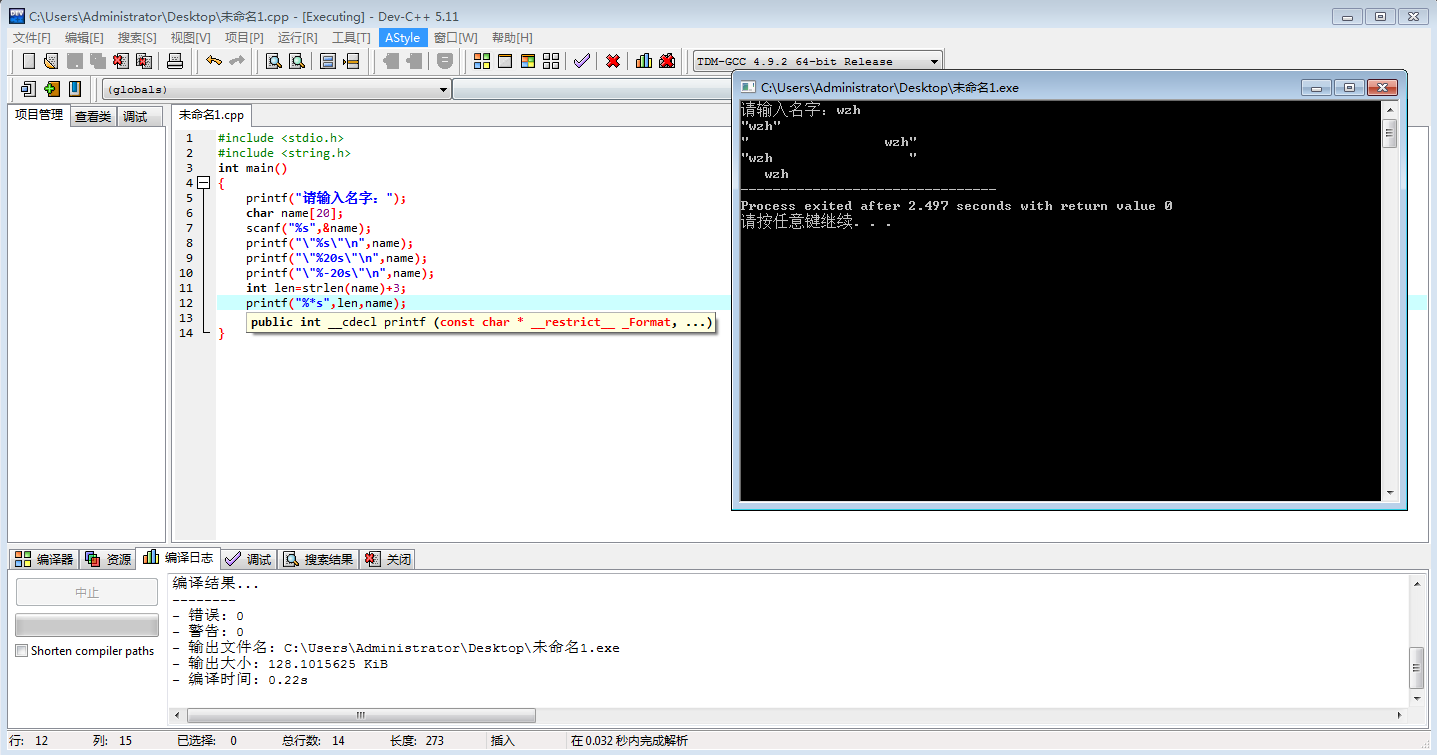Stop execution with the red X icon
Screen dimensions: 1437x755
pyautogui.click(x=613, y=61)
